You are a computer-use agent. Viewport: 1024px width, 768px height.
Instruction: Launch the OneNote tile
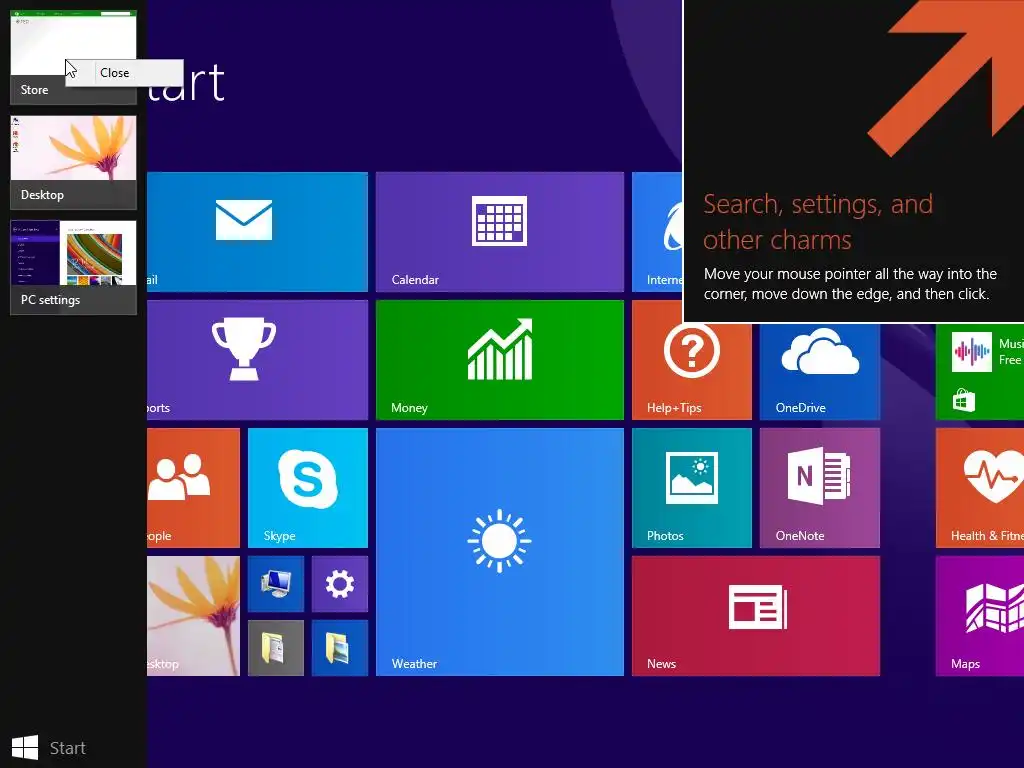point(820,488)
